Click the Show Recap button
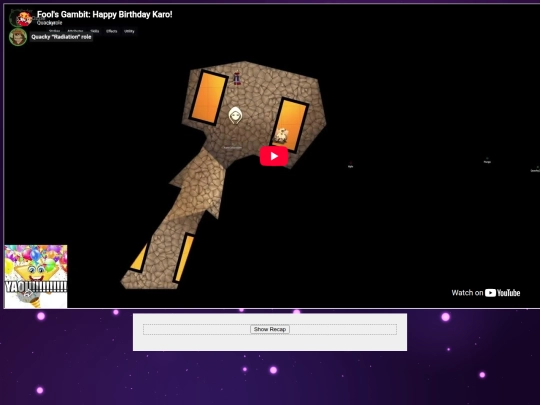Viewport: 540px width, 405px height. 270,329
